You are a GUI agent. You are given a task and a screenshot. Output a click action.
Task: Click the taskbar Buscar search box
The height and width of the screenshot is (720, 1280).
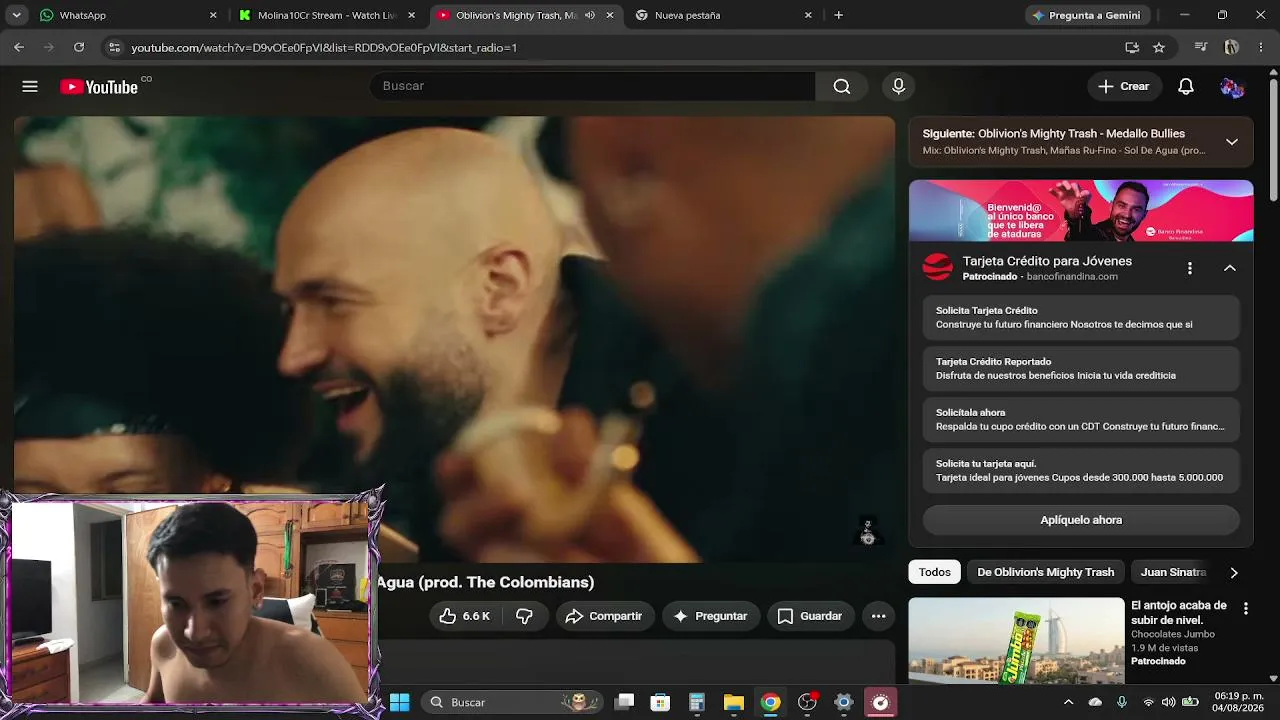click(x=512, y=702)
